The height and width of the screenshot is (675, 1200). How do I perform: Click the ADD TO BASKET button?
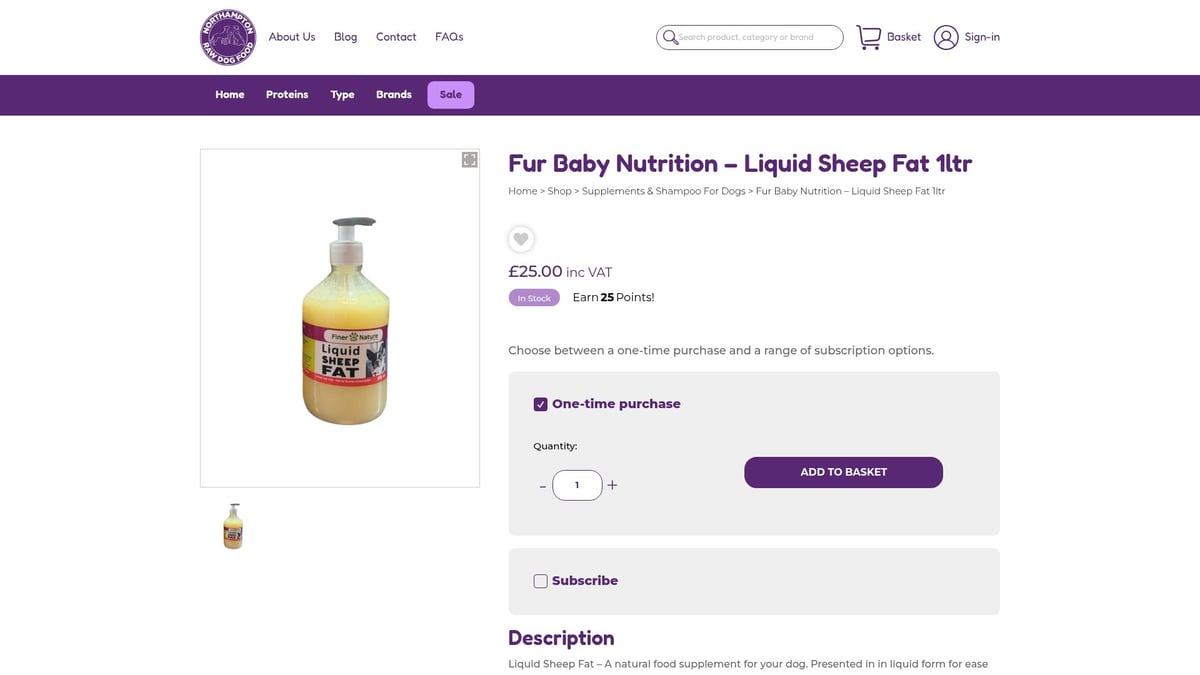[843, 472]
